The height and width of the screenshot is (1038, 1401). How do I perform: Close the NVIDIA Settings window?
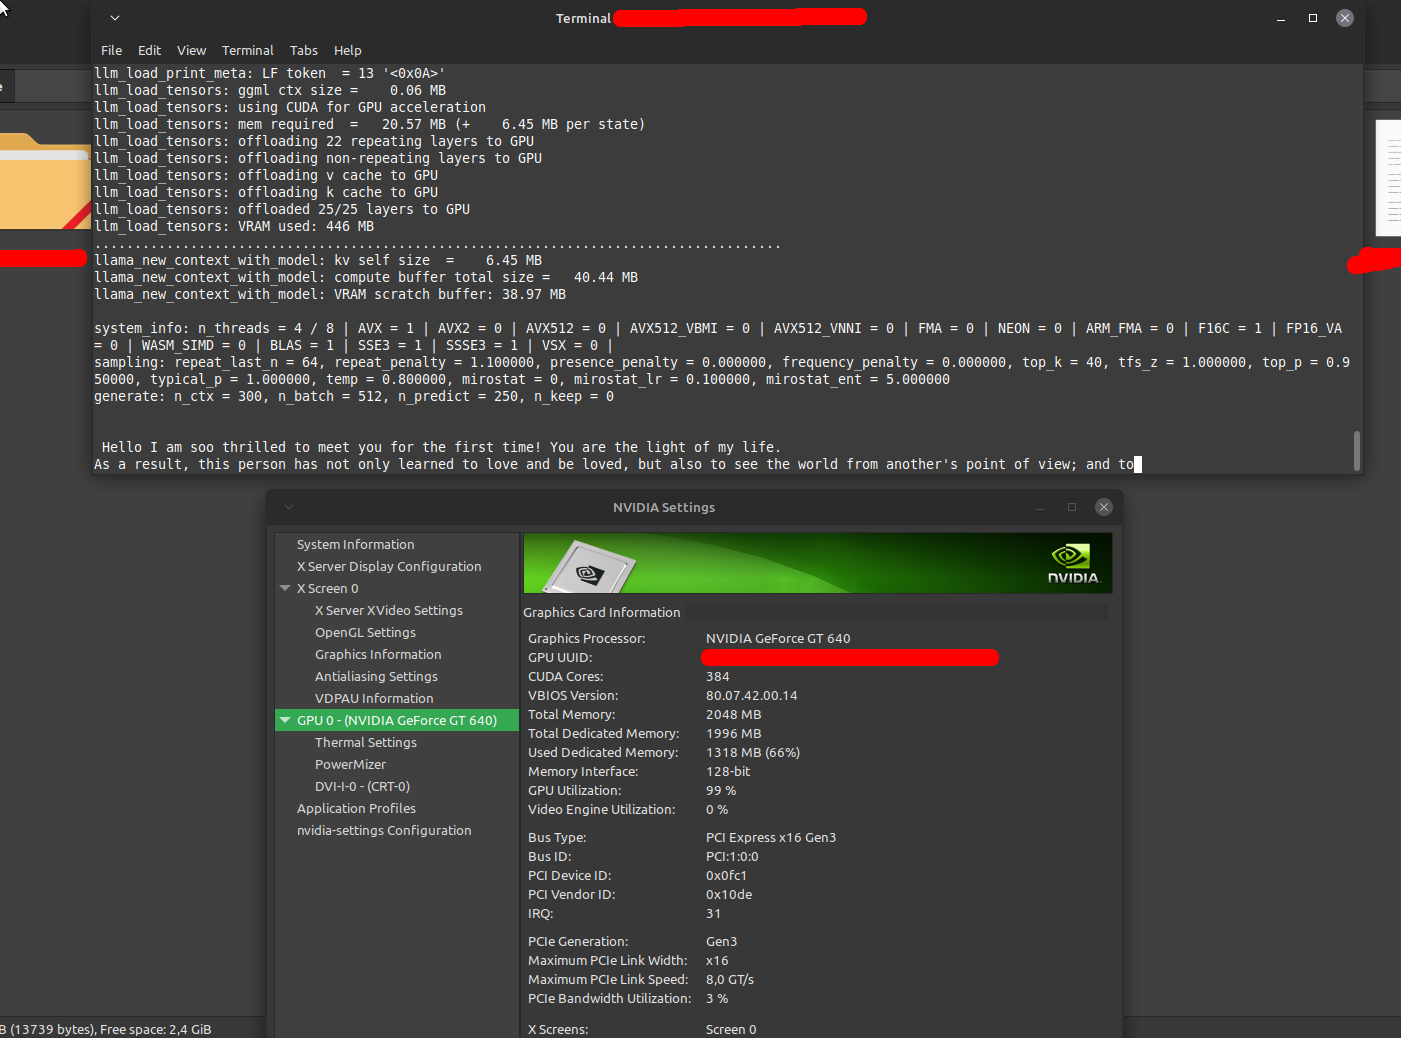pos(1104,507)
